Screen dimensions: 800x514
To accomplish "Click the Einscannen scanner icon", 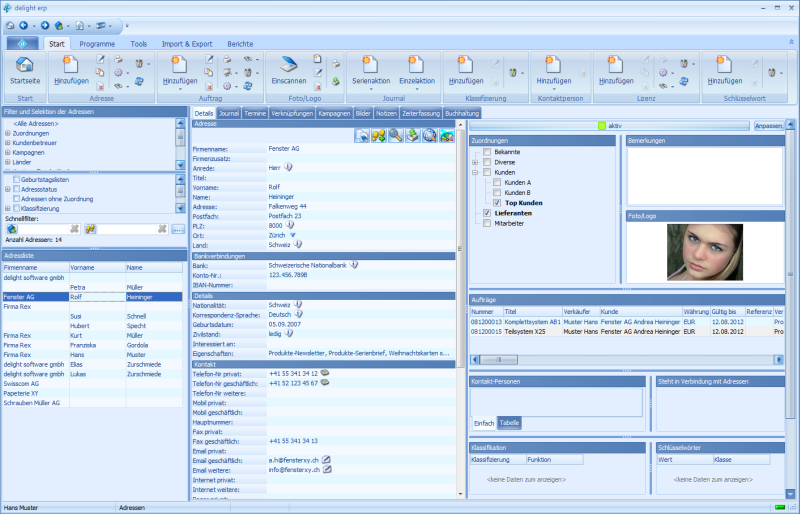I will [288, 65].
